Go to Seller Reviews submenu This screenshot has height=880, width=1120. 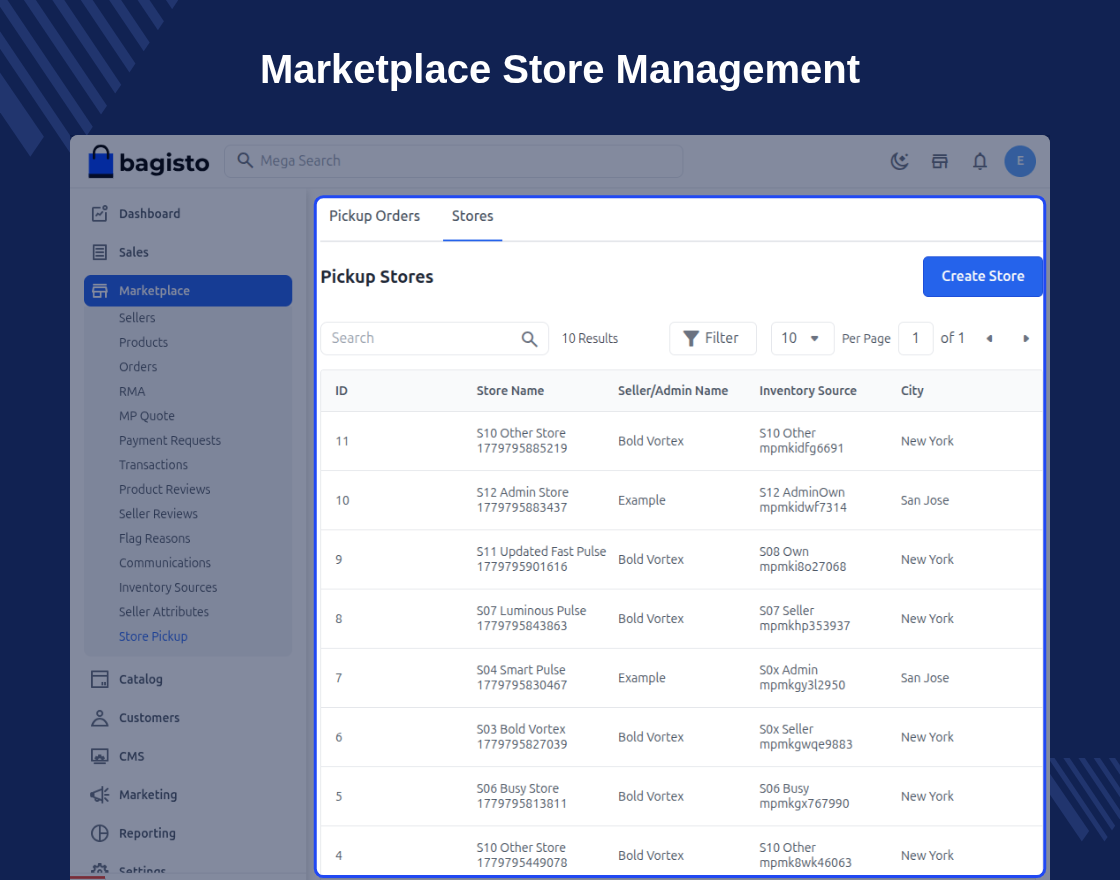159,514
